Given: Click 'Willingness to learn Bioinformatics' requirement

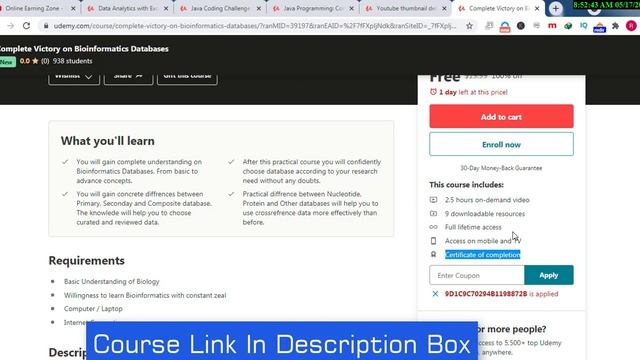Looking at the screenshot, I should 145,295.
